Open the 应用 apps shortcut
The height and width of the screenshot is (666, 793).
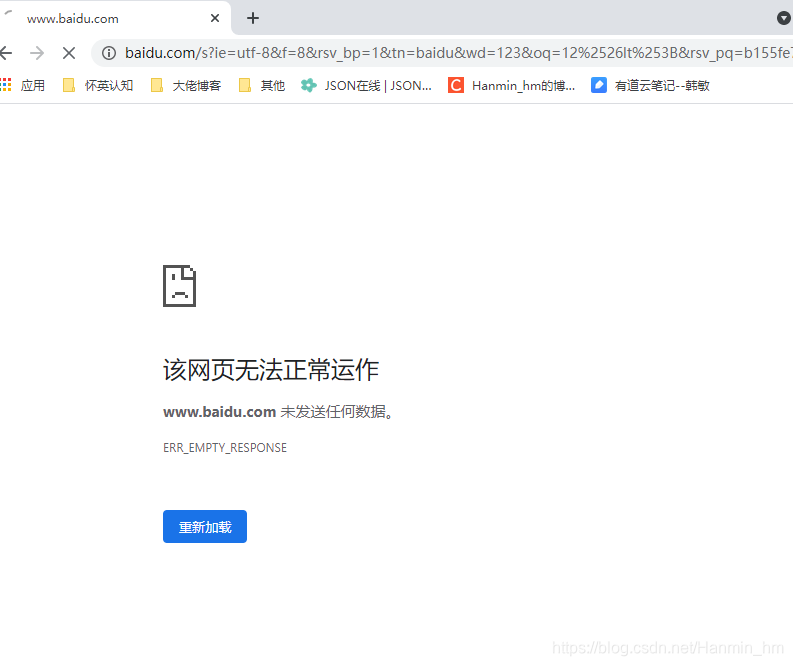23,85
